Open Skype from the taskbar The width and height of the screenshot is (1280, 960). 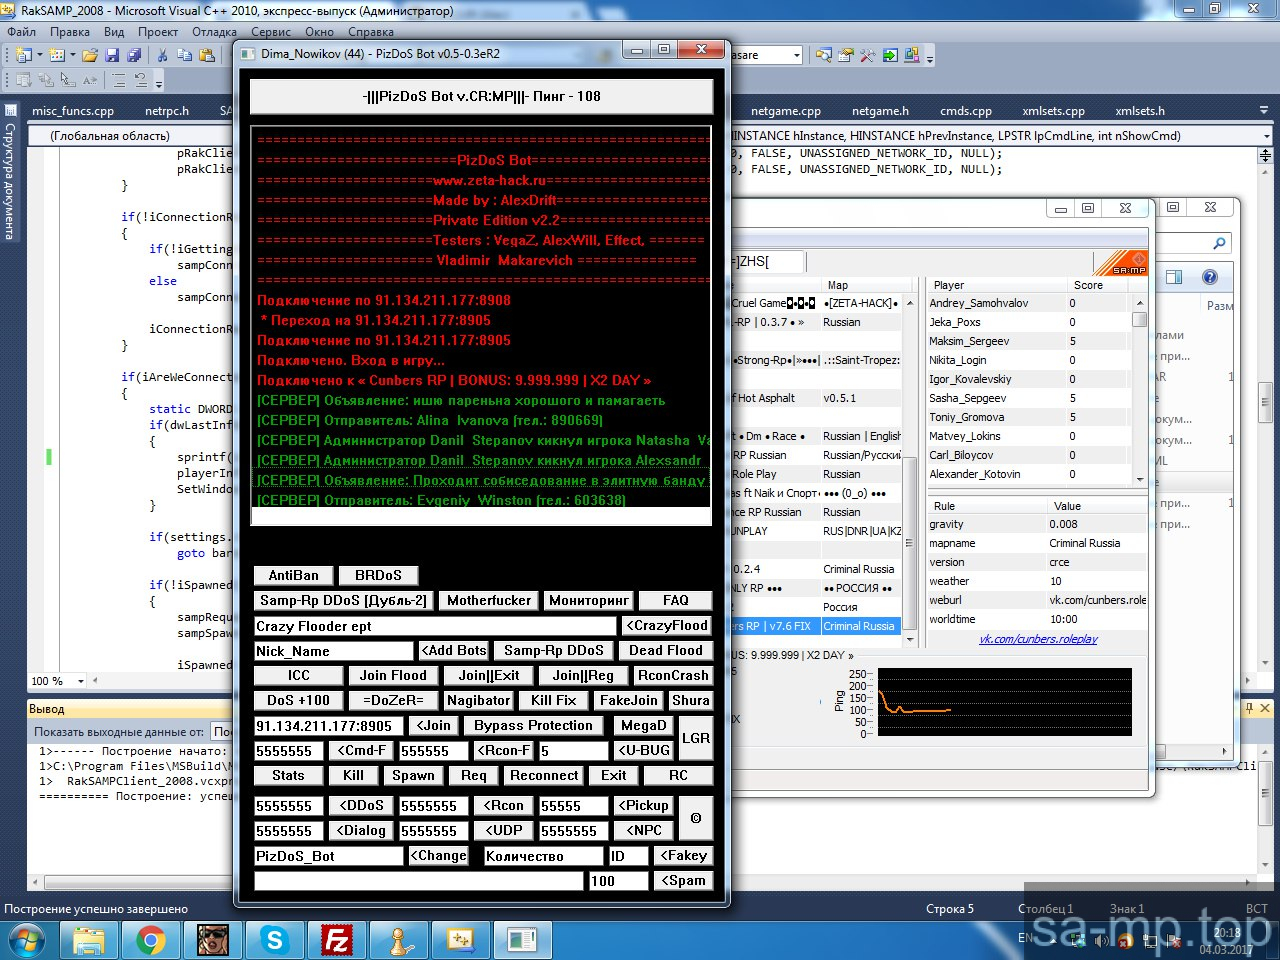(274, 940)
